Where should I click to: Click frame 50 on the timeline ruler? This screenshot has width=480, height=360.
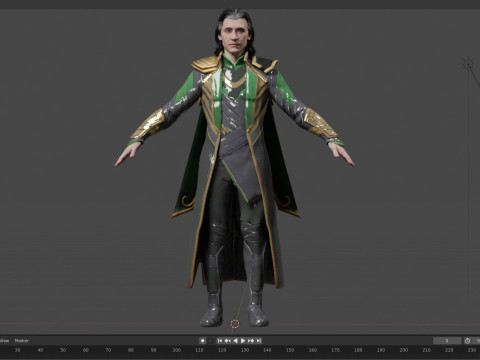[x=63, y=350]
